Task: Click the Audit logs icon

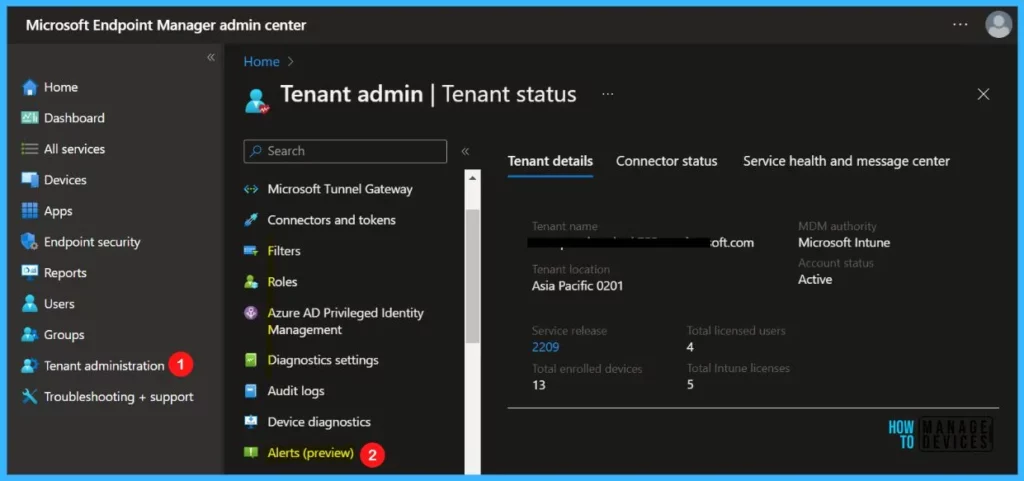Action: (251, 391)
